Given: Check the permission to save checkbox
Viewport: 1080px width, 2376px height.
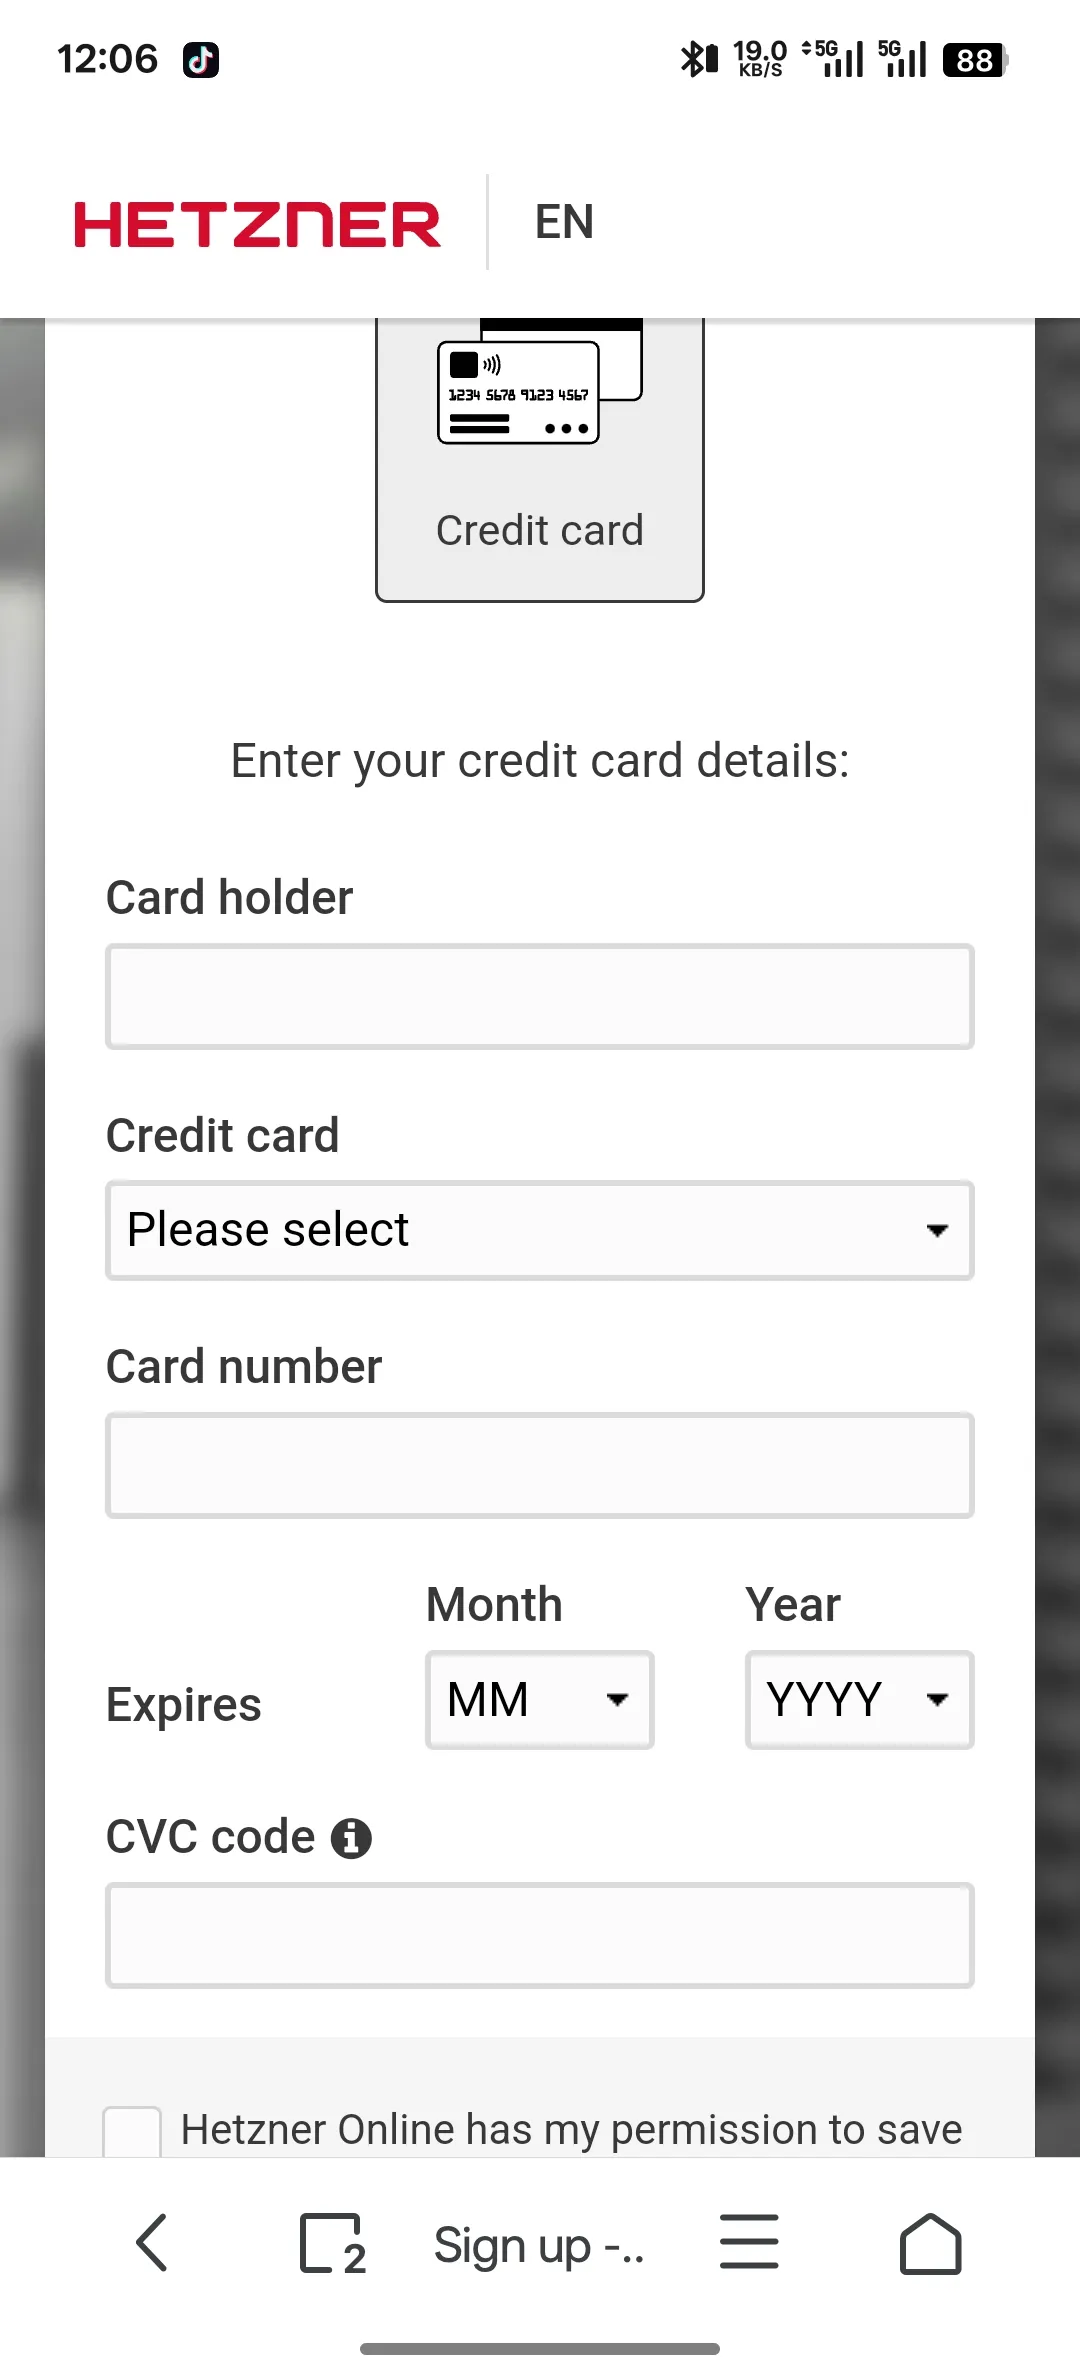Looking at the screenshot, I should tap(132, 2132).
